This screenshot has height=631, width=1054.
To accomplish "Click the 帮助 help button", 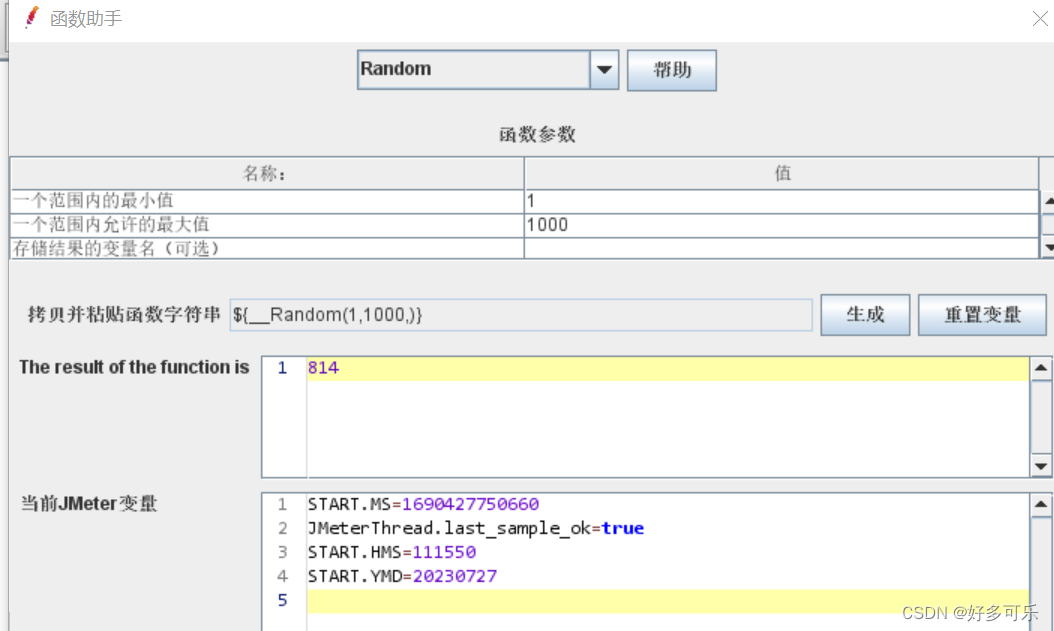I will tap(672, 70).
